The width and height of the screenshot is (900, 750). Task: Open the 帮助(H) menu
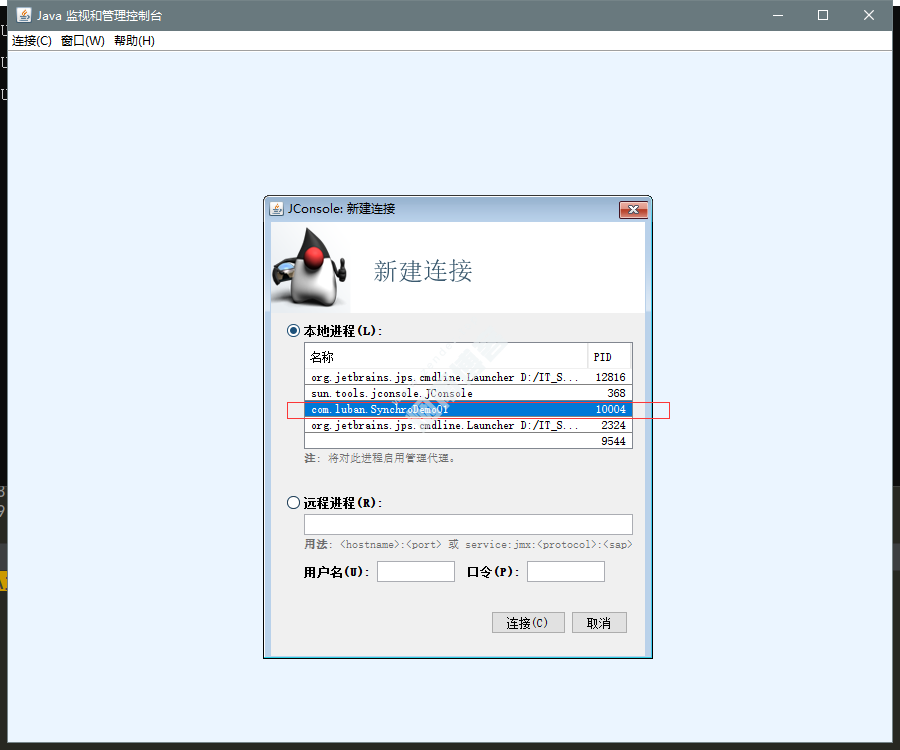(134, 41)
